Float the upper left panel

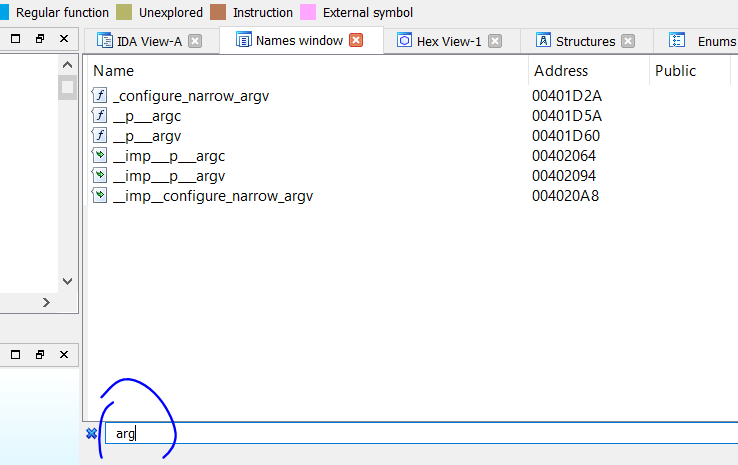[40, 39]
